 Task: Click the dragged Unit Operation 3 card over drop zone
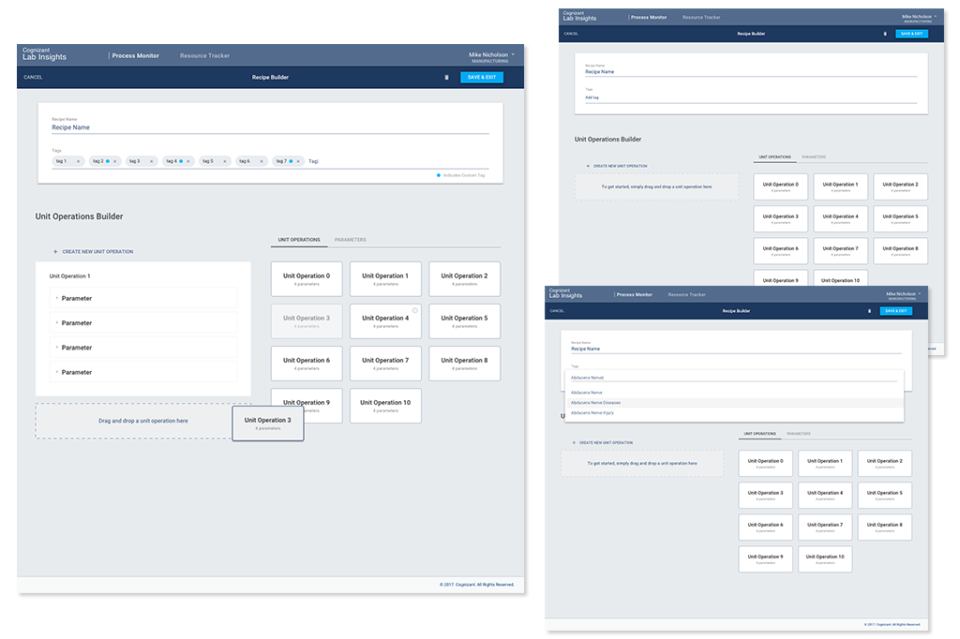tap(268, 423)
